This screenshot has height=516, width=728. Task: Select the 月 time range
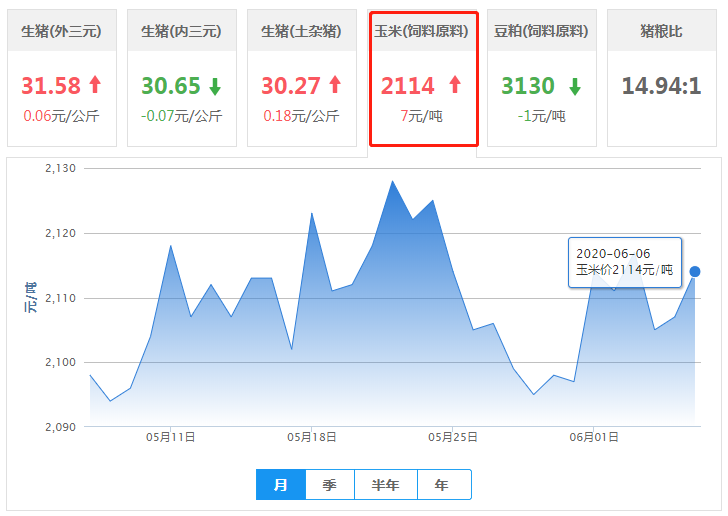(x=281, y=485)
